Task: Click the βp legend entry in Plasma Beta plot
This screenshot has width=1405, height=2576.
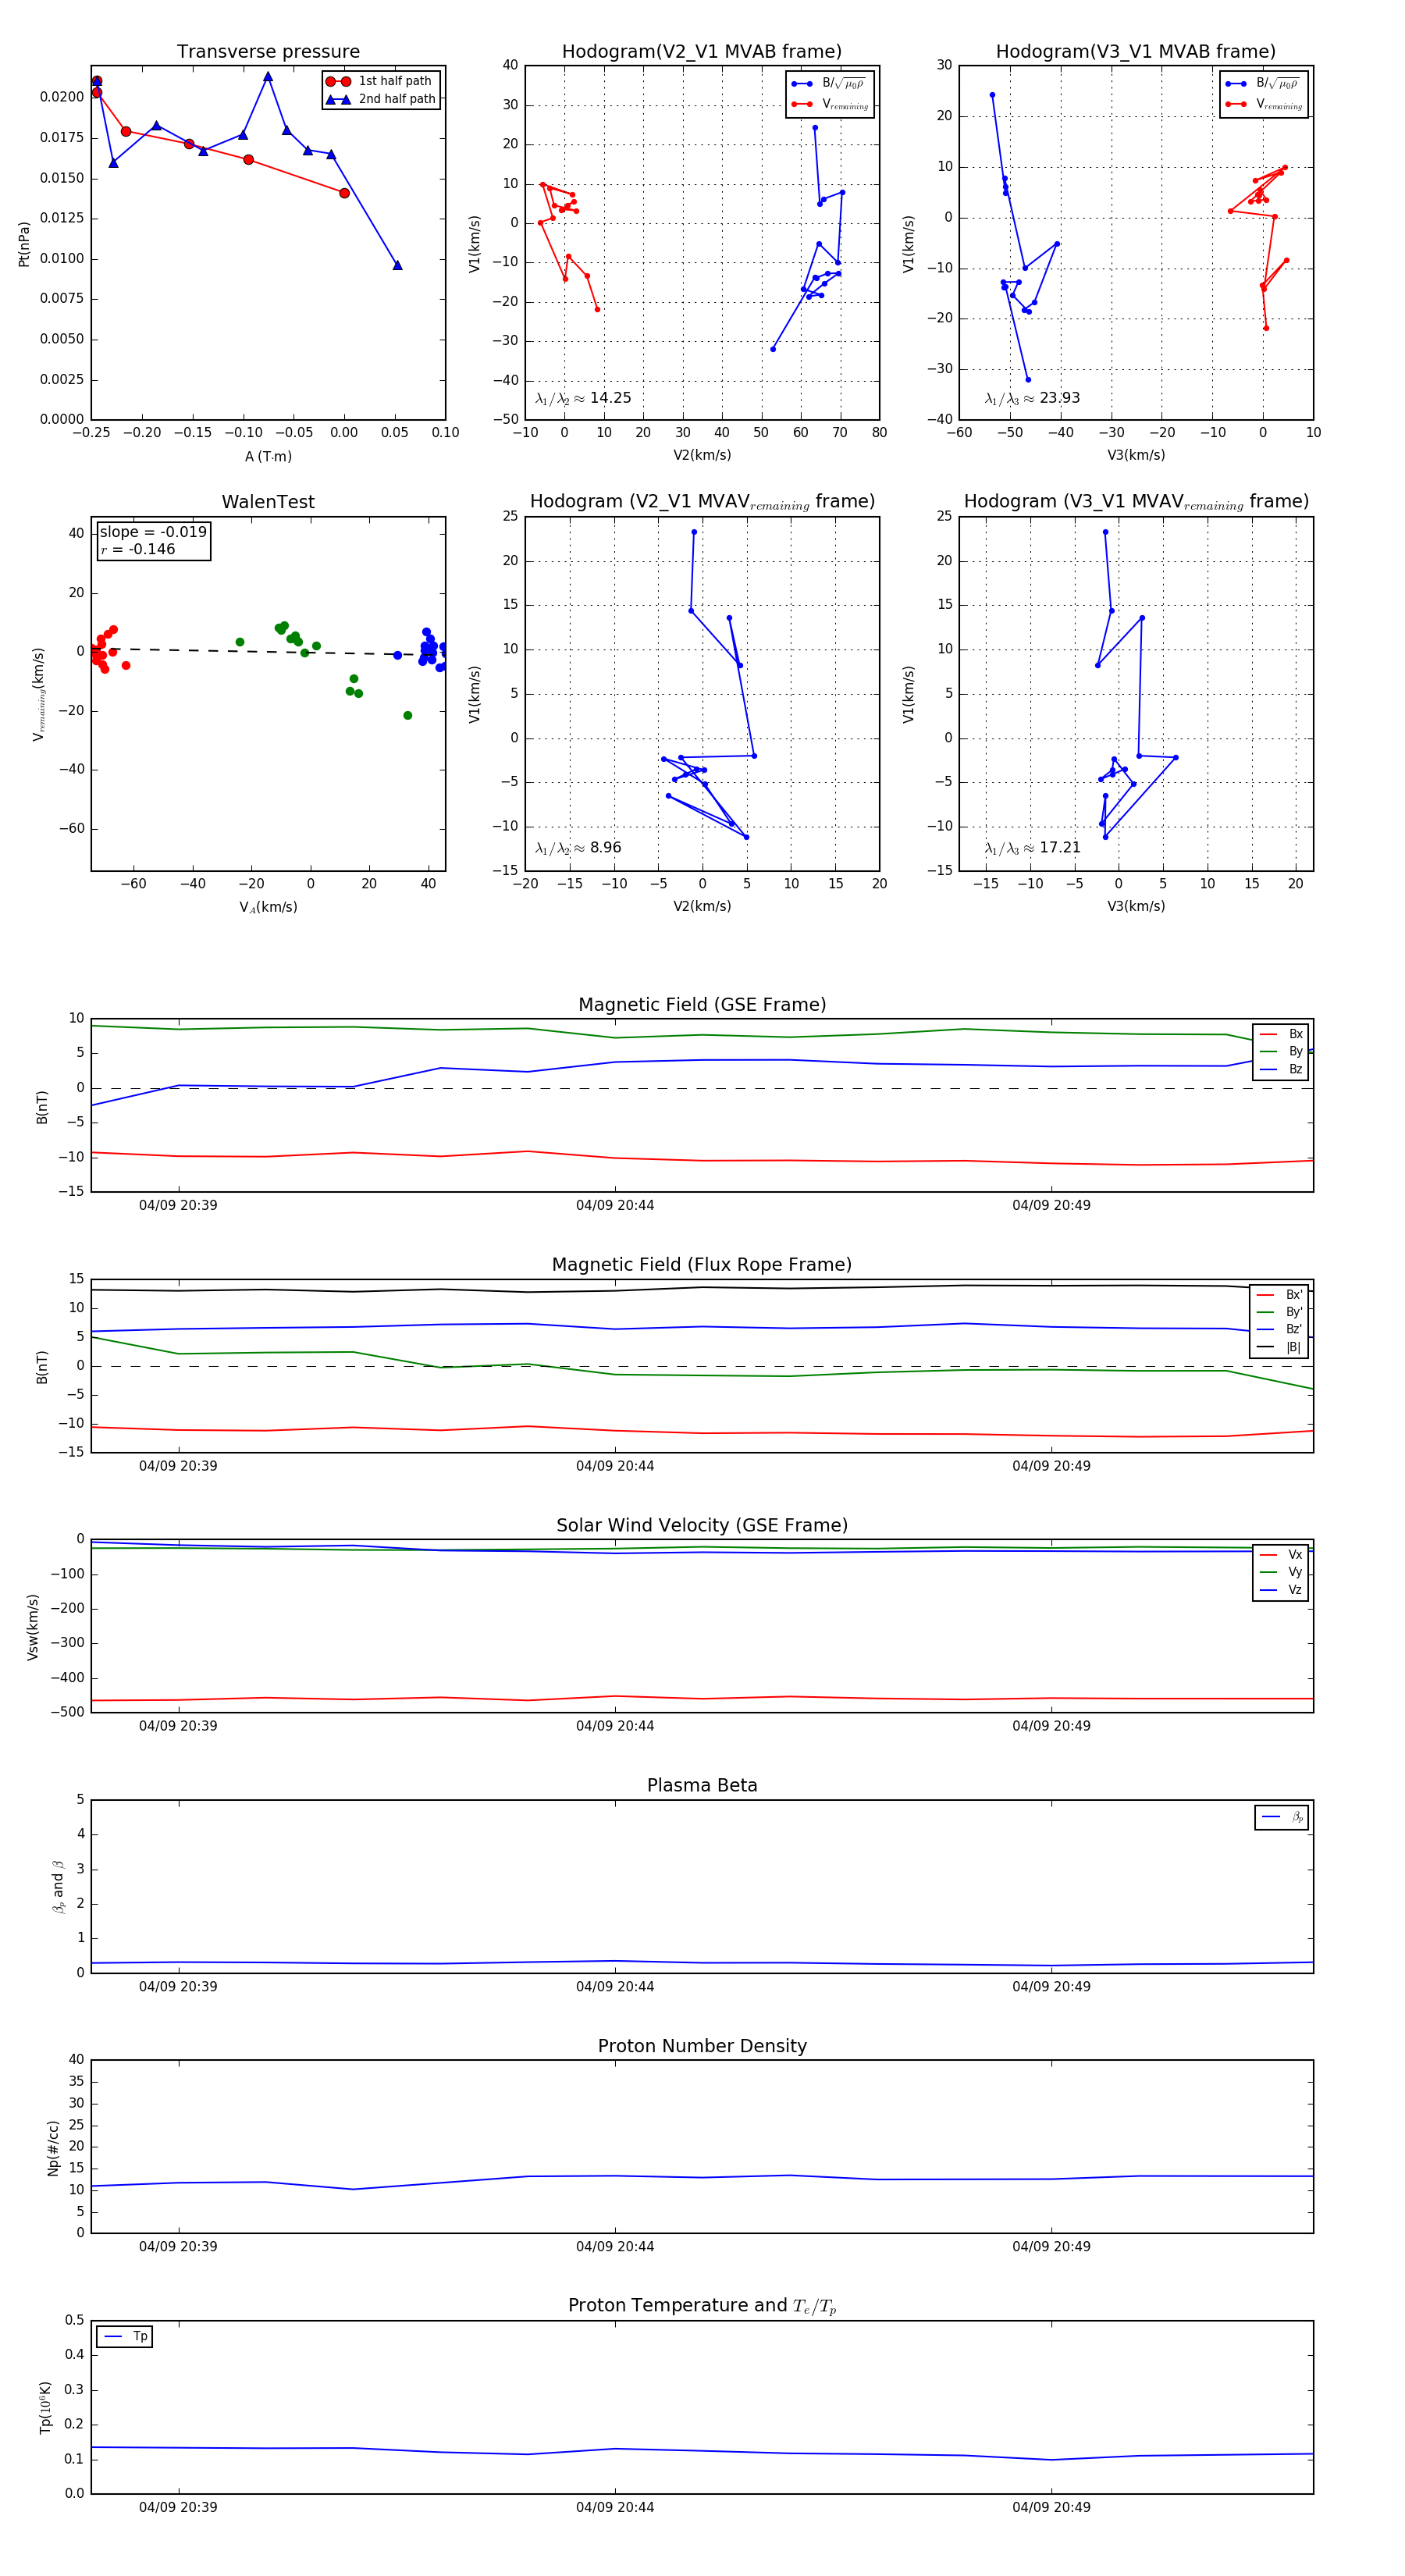Action: [x=1282, y=1817]
